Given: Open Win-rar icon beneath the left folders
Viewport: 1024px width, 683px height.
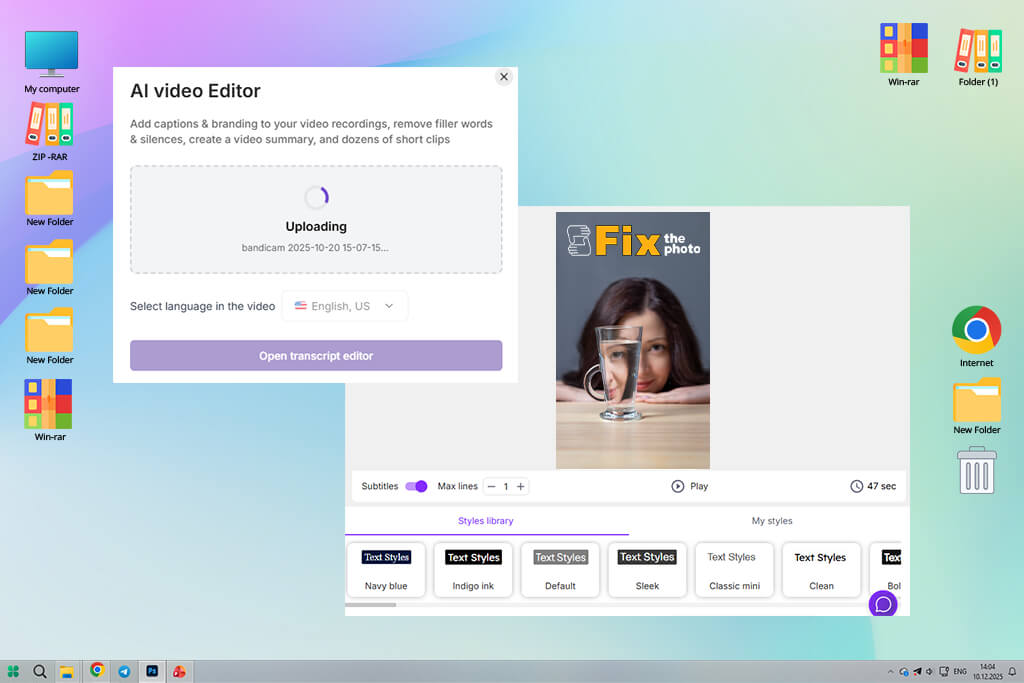Looking at the screenshot, I should coord(50,410).
